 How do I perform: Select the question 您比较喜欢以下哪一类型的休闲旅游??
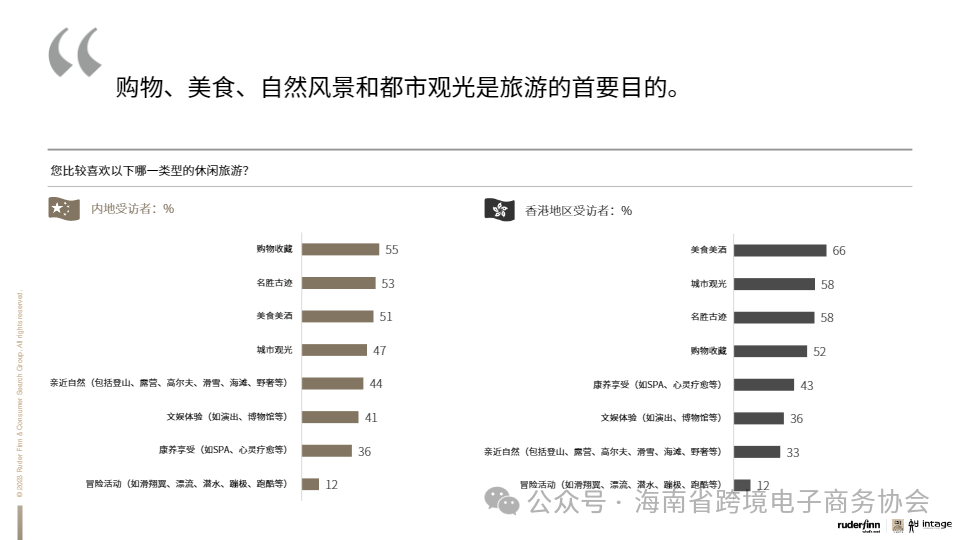coord(149,170)
